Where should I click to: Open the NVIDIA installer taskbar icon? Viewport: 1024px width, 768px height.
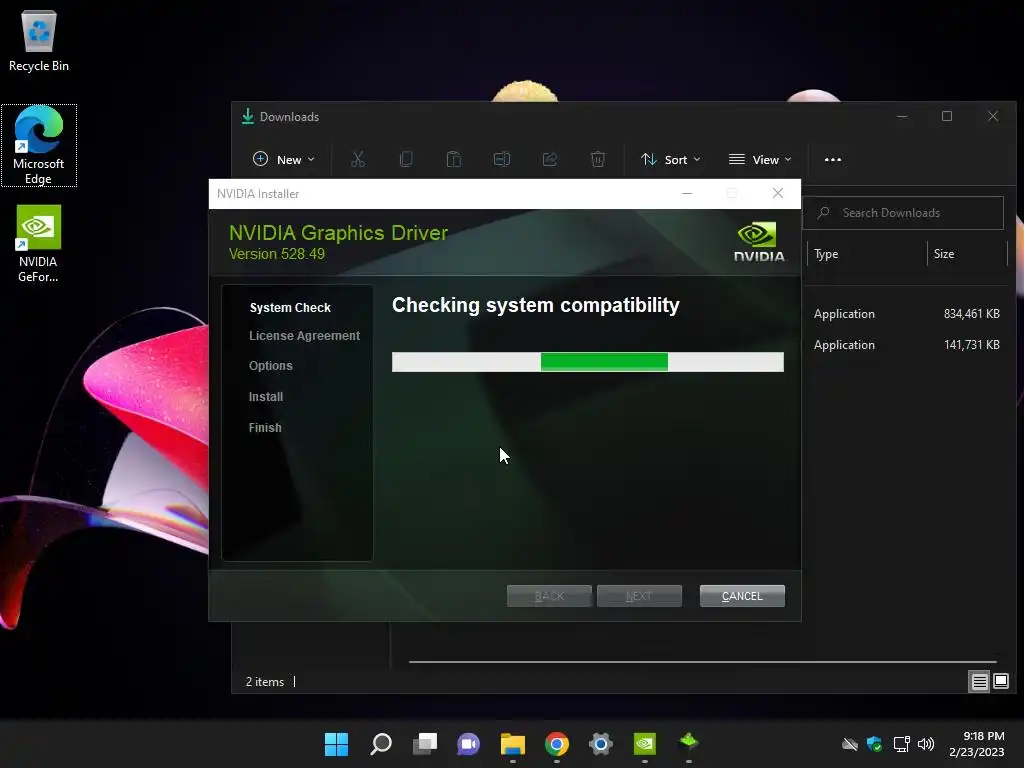[x=689, y=744]
